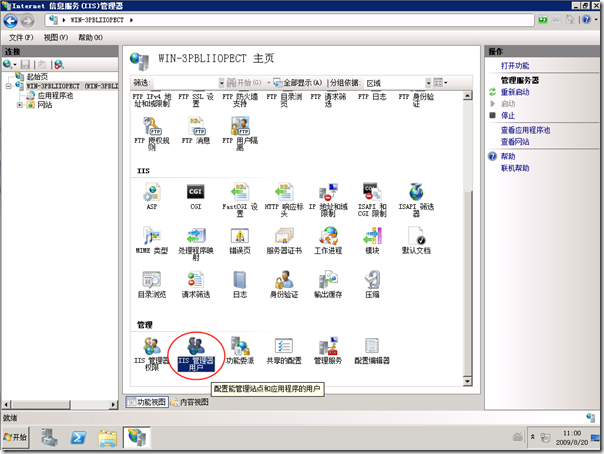Open 模块 feature

pyautogui.click(x=372, y=240)
